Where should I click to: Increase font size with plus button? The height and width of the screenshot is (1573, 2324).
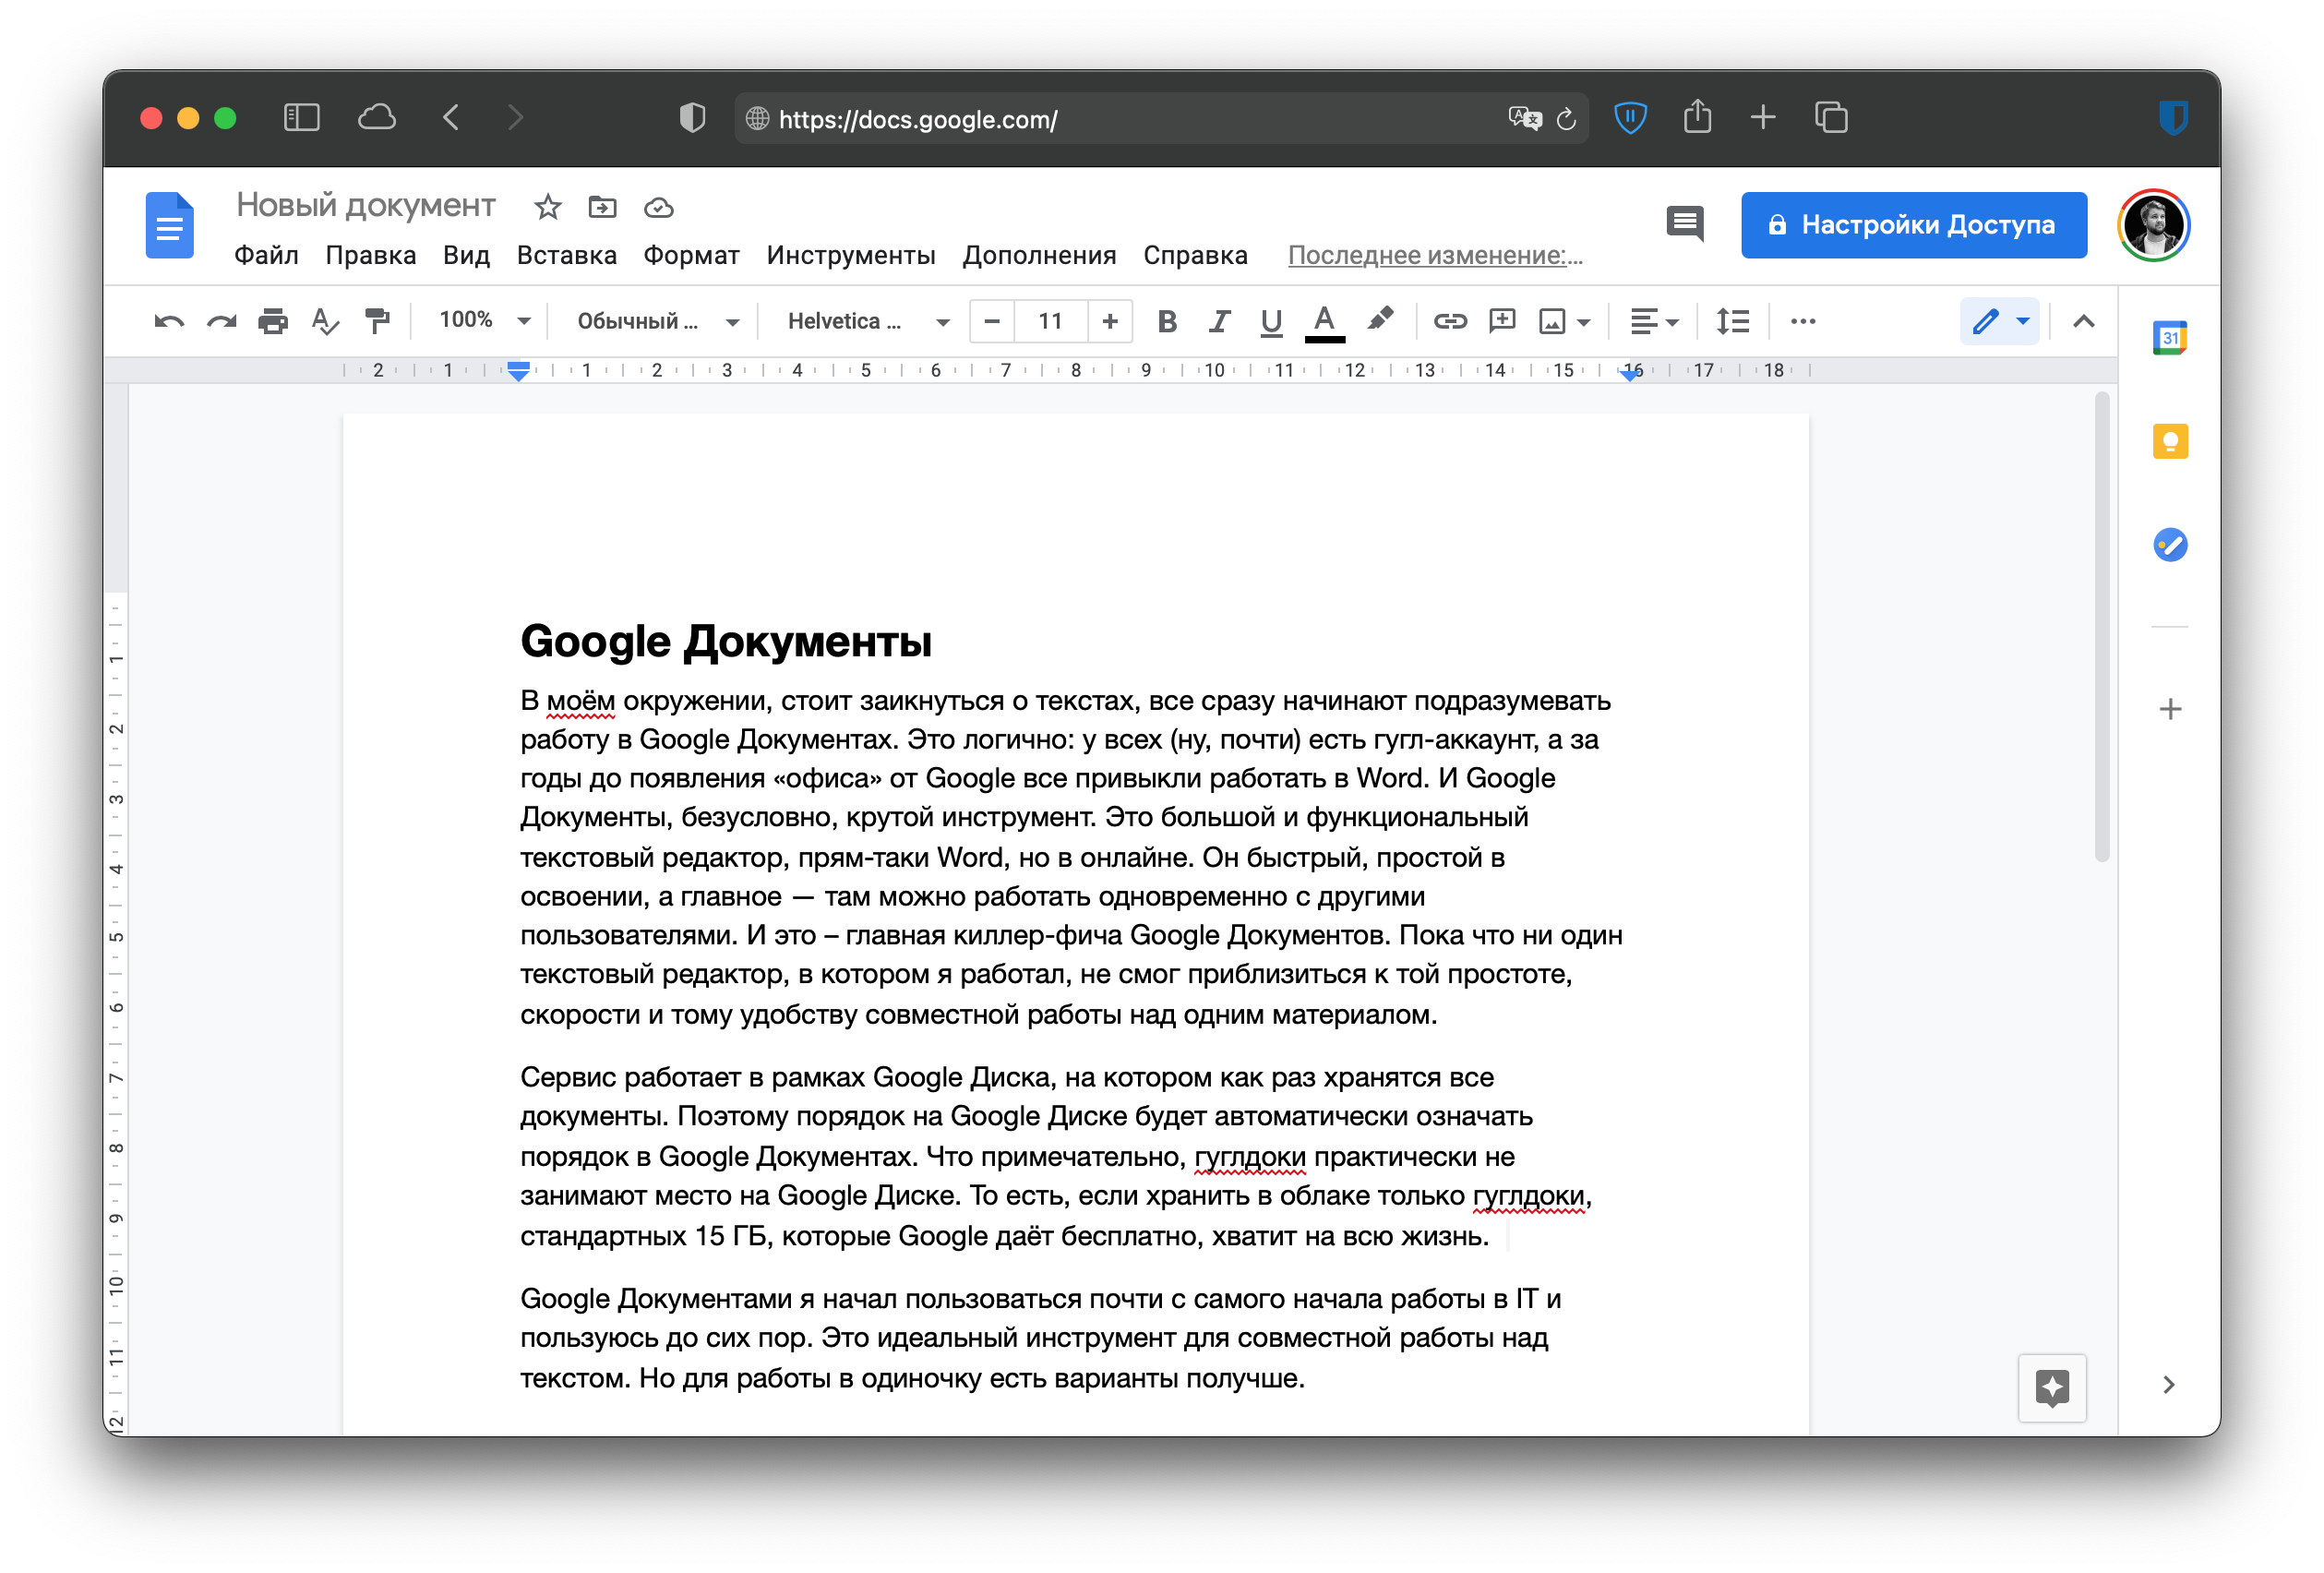click(1109, 321)
